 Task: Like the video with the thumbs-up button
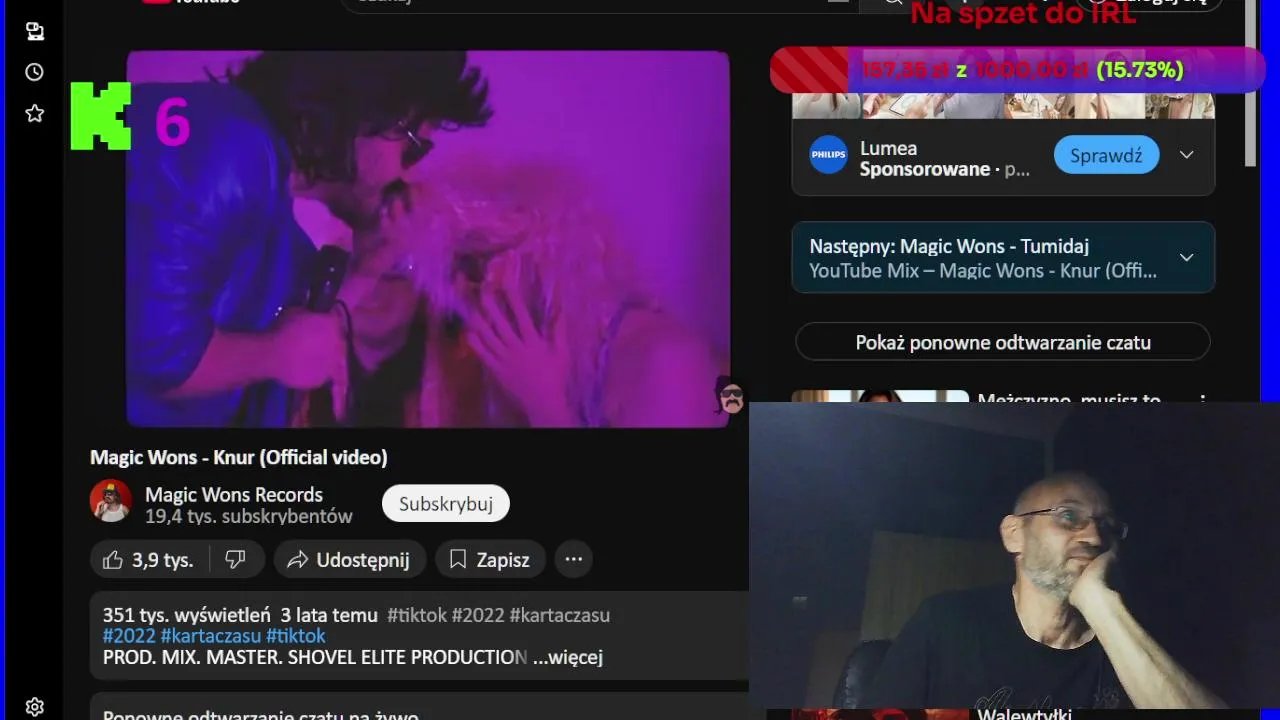tap(148, 560)
